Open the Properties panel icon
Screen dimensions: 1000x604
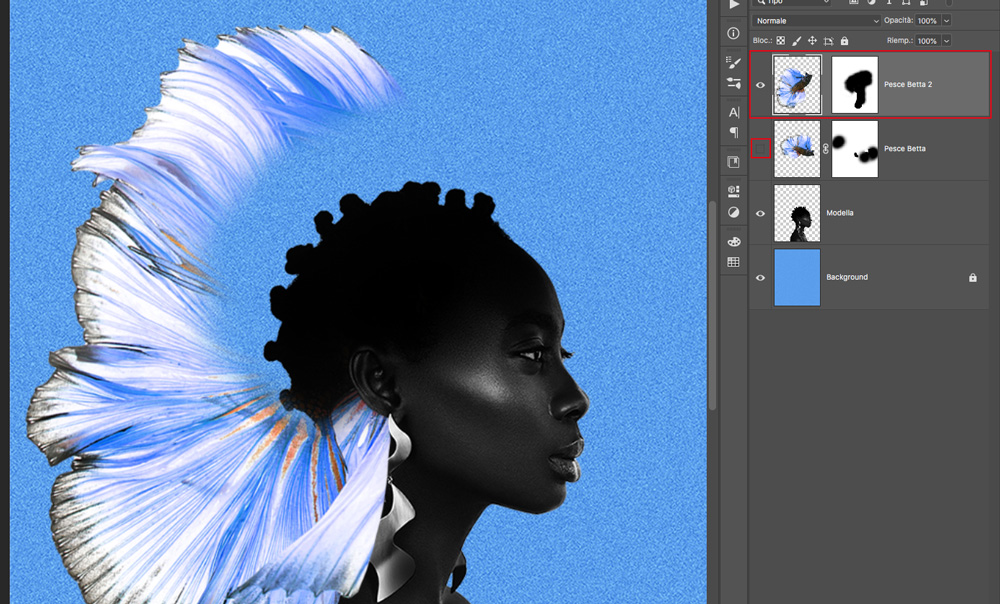point(734,191)
